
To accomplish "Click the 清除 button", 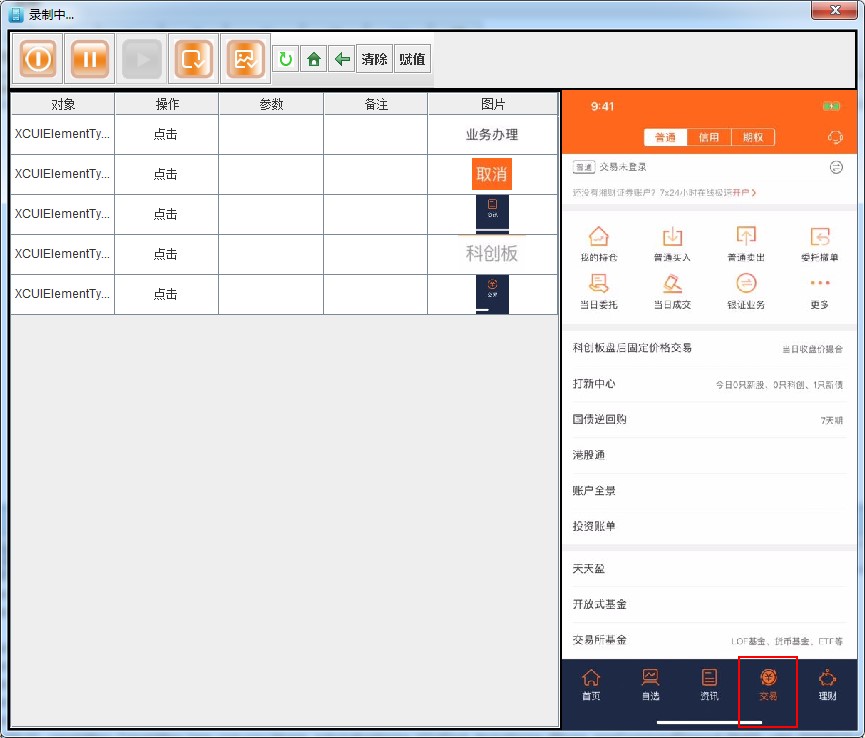I will 374,60.
